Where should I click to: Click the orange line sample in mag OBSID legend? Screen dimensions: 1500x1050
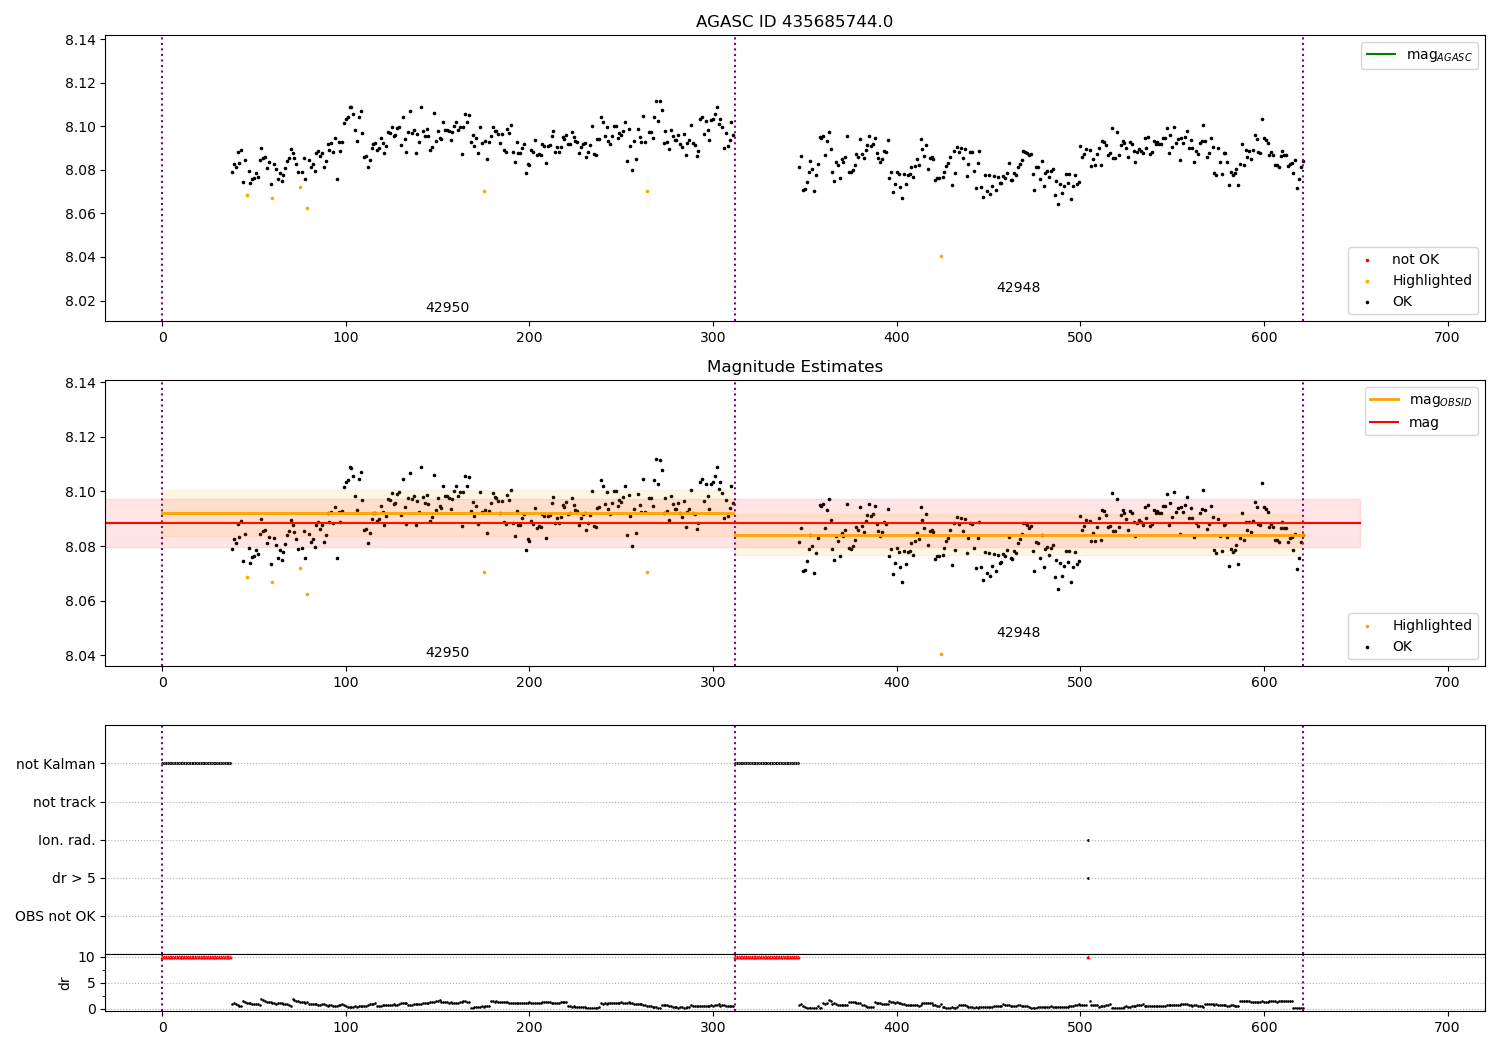pyautogui.click(x=1384, y=399)
